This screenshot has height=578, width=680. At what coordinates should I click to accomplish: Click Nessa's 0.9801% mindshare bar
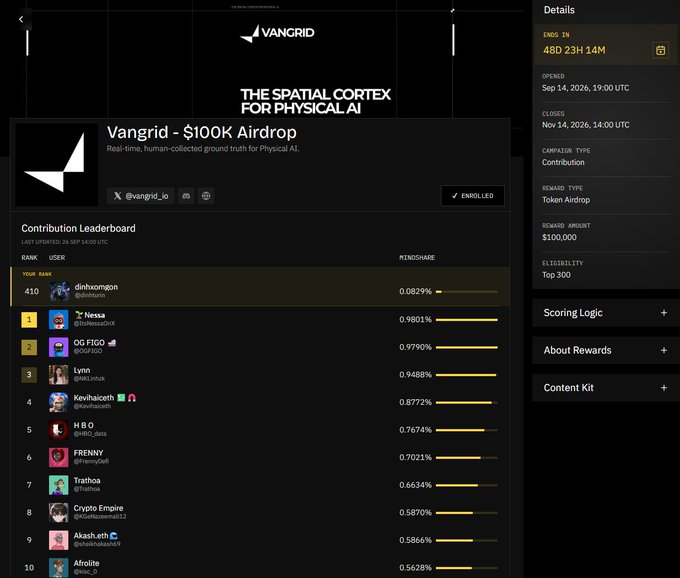pos(467,320)
